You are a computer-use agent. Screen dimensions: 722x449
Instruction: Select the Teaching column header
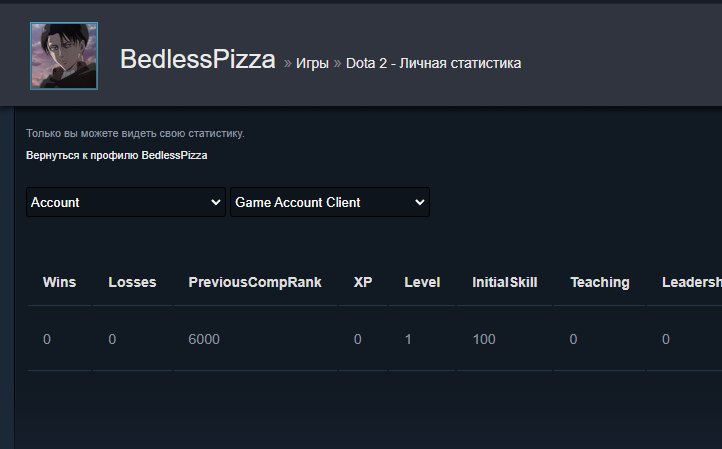pos(600,282)
